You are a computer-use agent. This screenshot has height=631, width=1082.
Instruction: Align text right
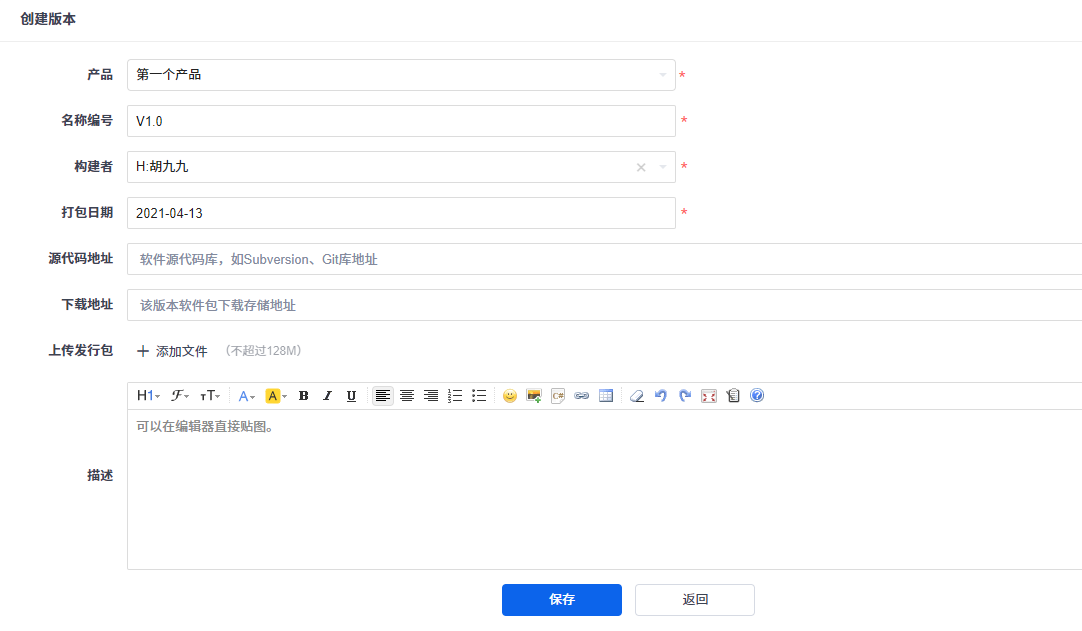pyautogui.click(x=431, y=396)
